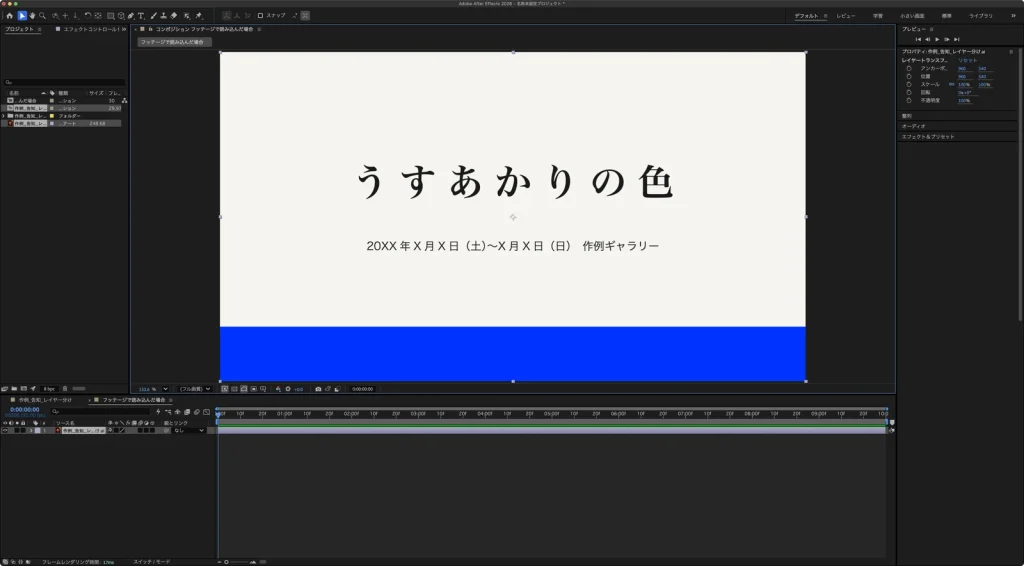
Task: Take snapshot with camera icon
Action: coord(318,389)
